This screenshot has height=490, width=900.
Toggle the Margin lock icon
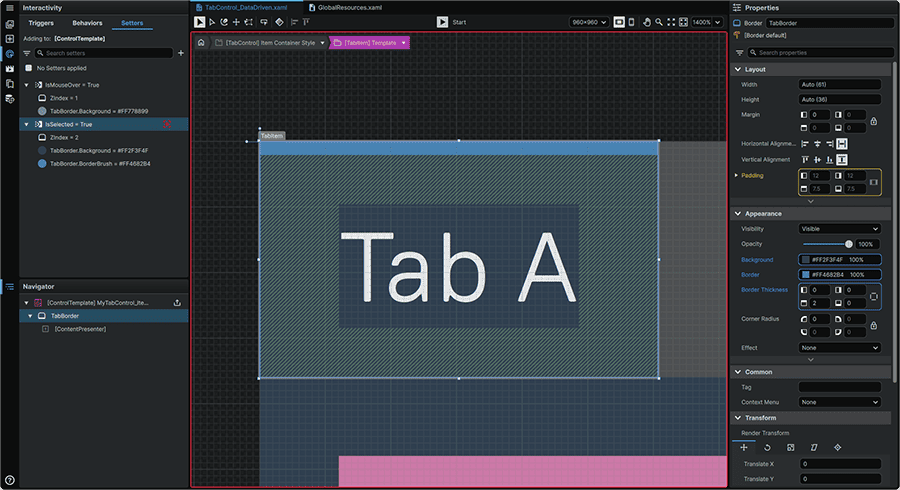coord(874,121)
